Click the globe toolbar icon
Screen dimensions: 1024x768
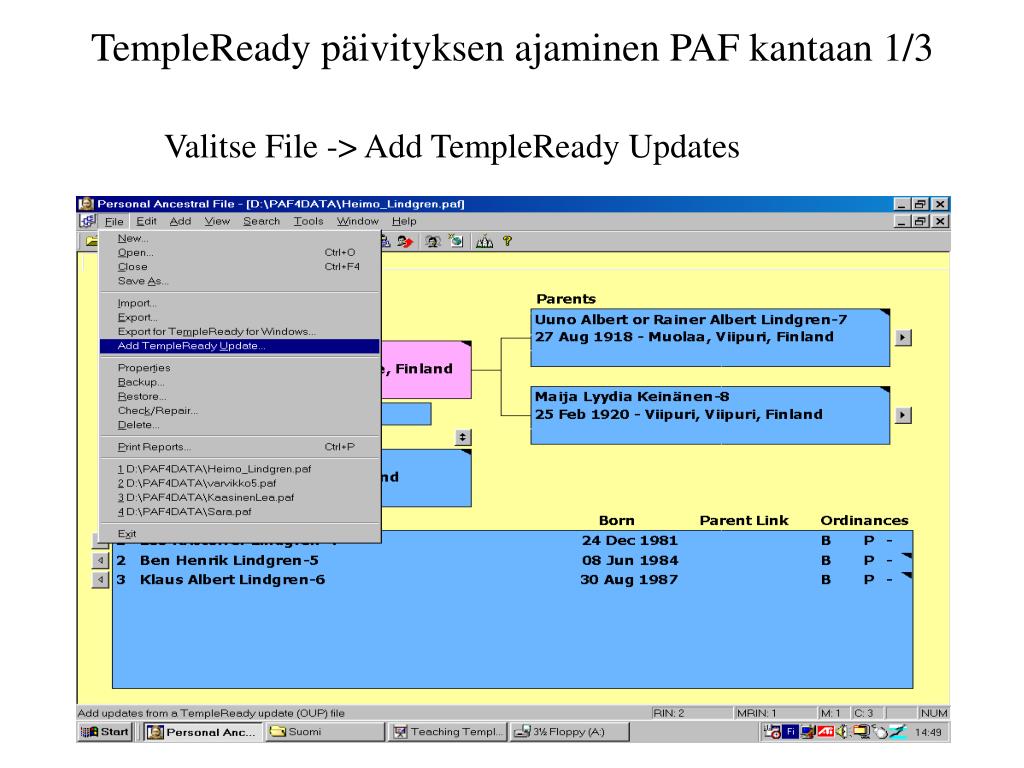[x=456, y=242]
